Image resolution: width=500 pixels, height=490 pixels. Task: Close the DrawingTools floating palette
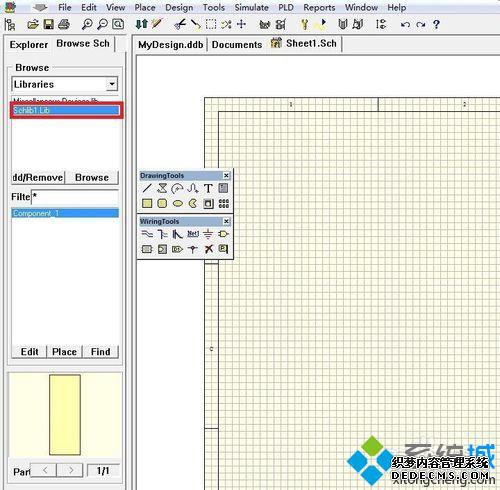(226, 175)
